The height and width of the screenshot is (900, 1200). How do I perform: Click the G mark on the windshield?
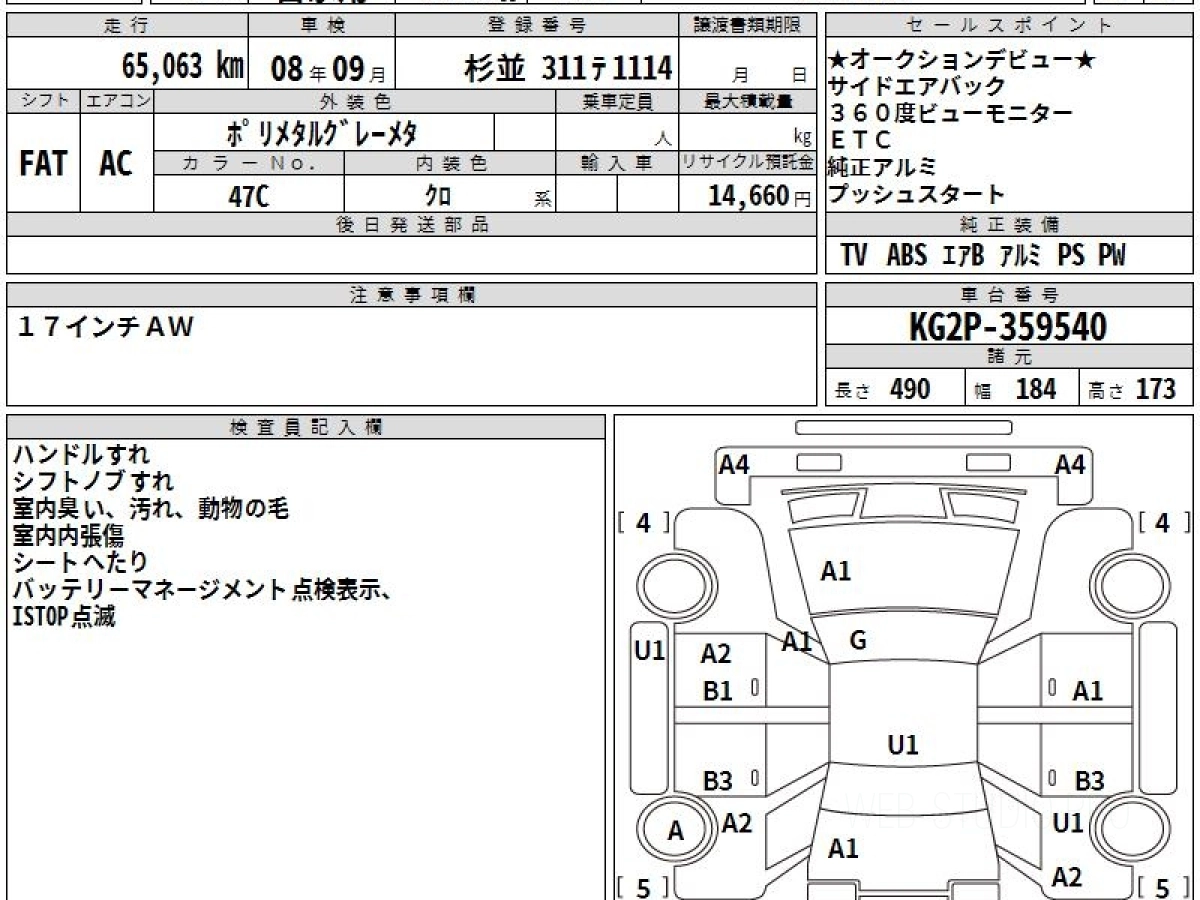pos(857,641)
